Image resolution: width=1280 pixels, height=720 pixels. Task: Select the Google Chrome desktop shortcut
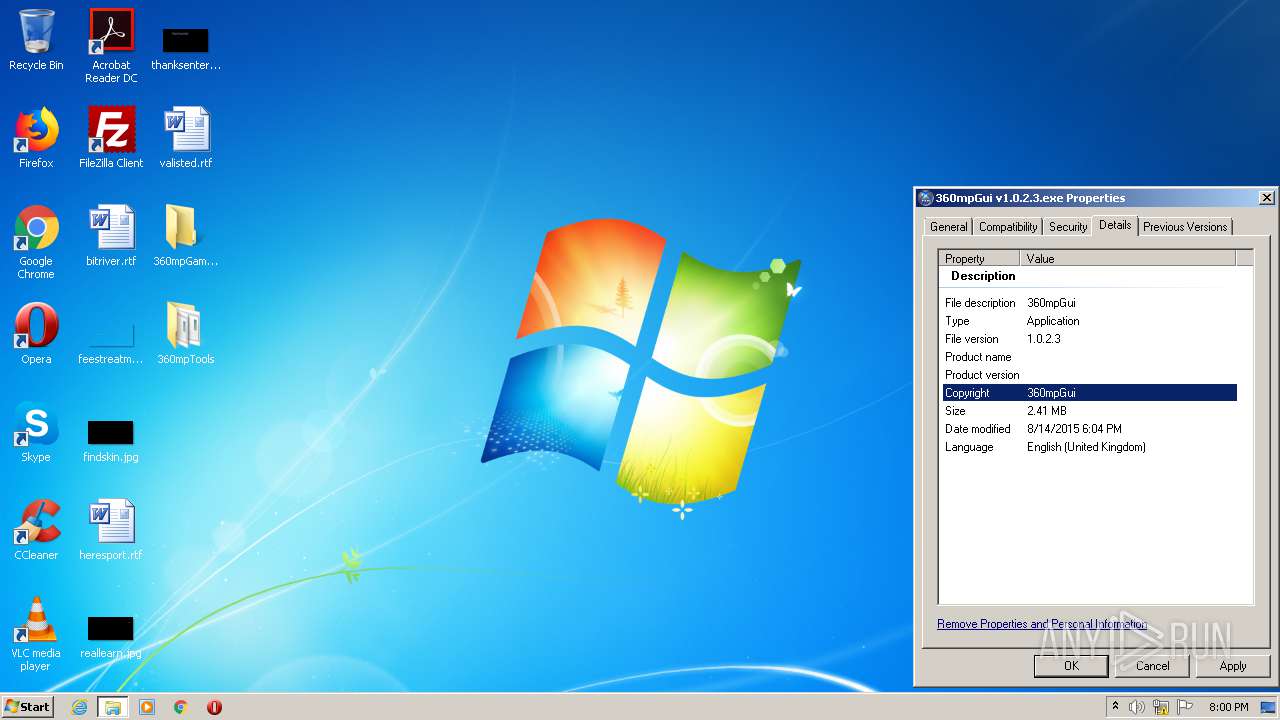(x=36, y=242)
